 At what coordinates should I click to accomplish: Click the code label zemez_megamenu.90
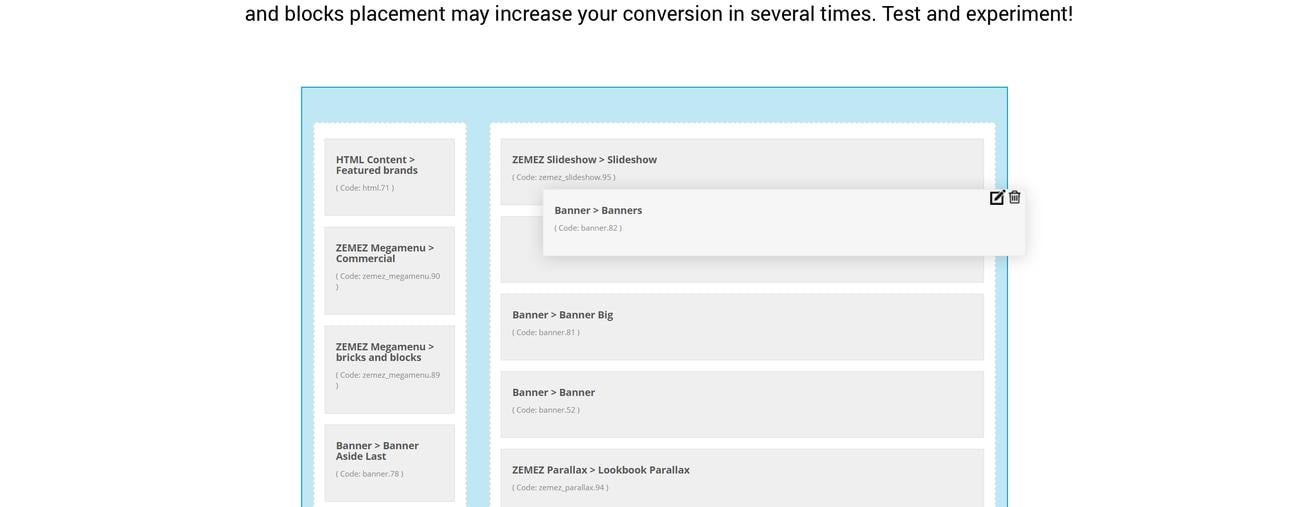[x=388, y=281]
